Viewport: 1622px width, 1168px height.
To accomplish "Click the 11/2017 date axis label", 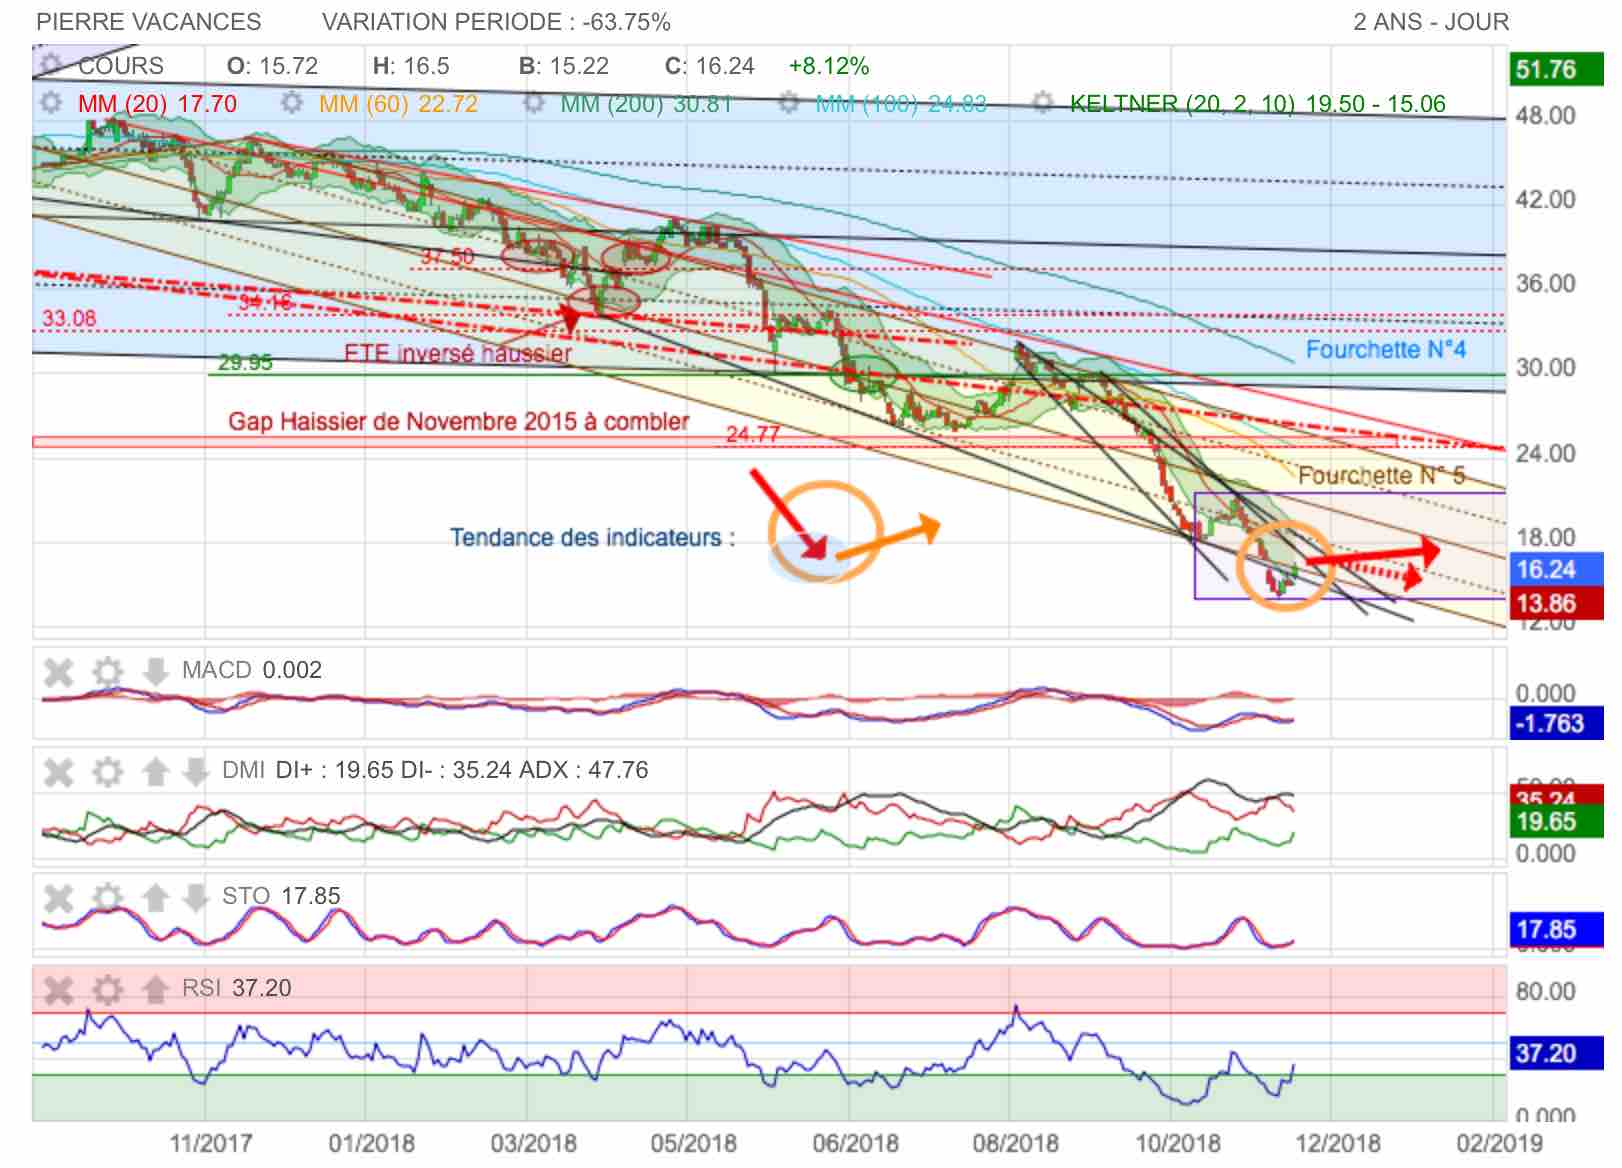I will [211, 1143].
